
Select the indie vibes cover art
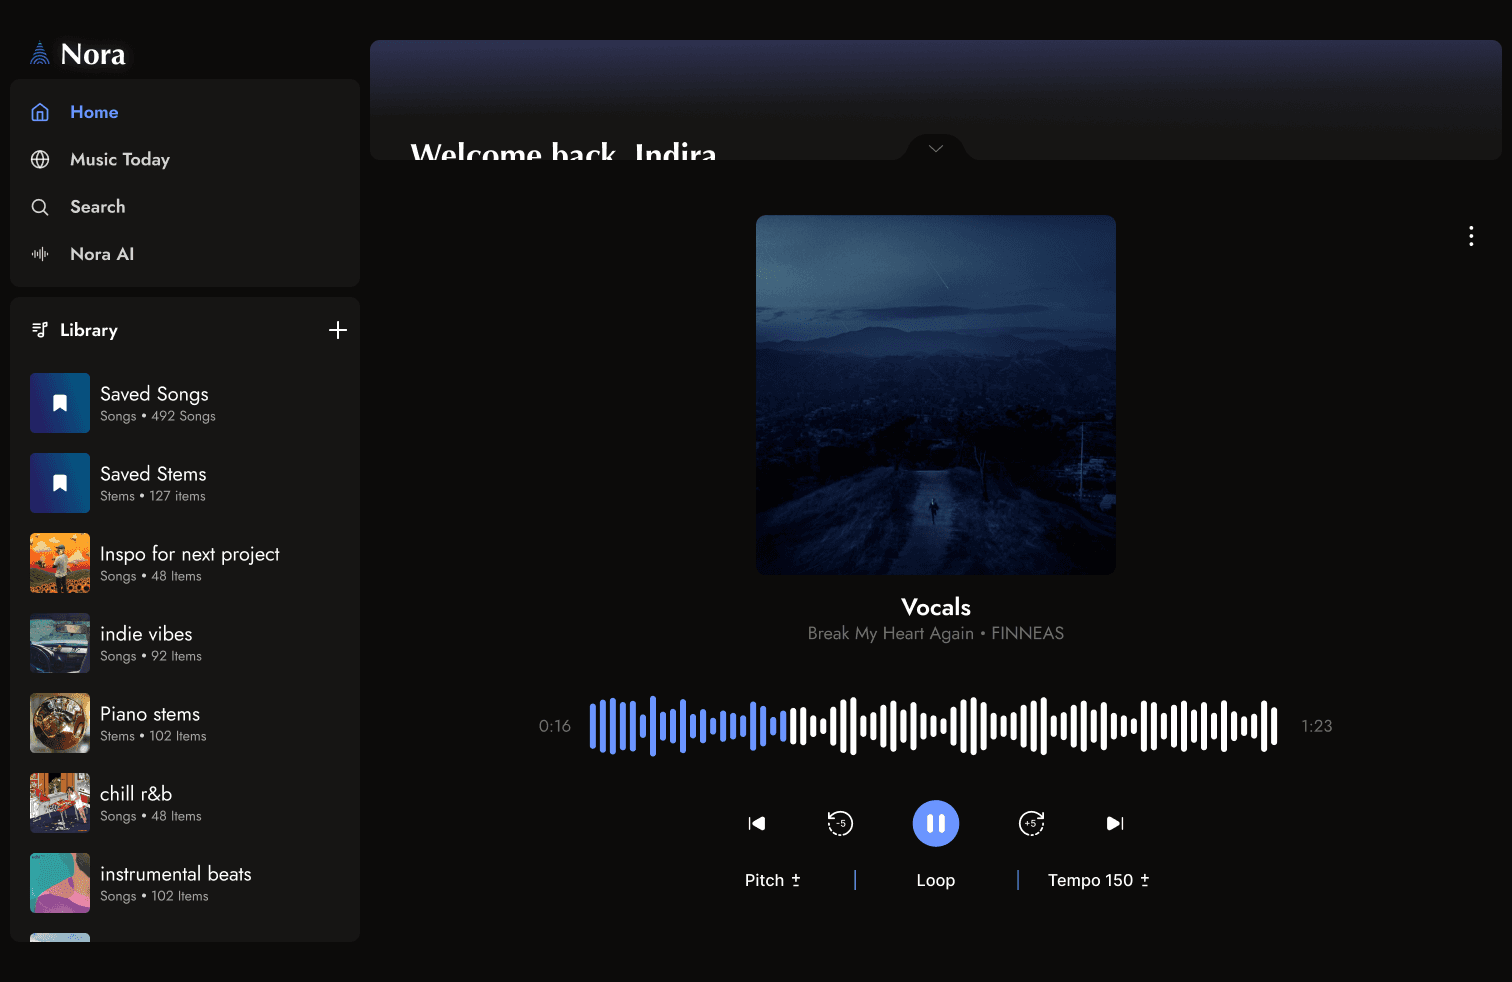click(x=60, y=643)
